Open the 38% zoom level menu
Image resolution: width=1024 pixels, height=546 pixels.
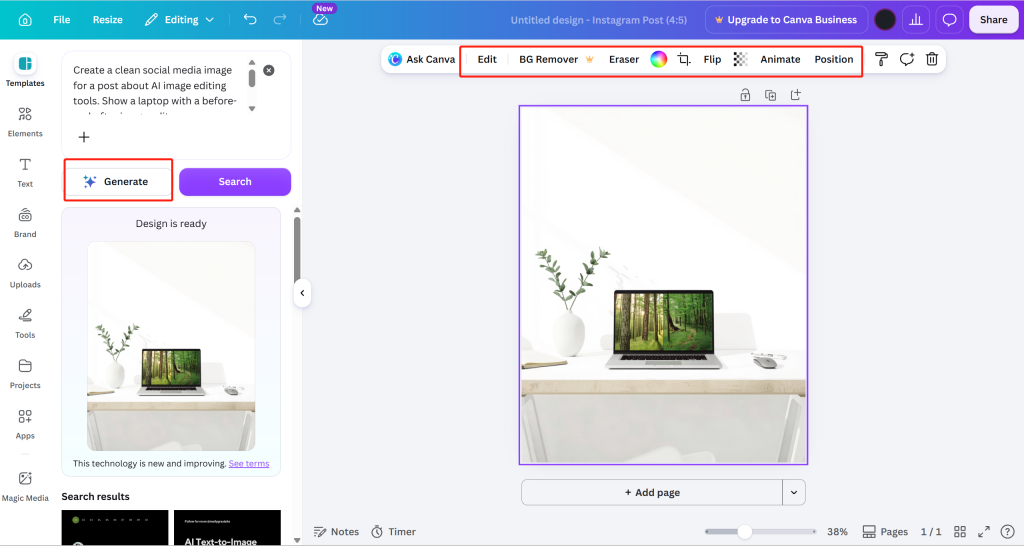(x=837, y=532)
